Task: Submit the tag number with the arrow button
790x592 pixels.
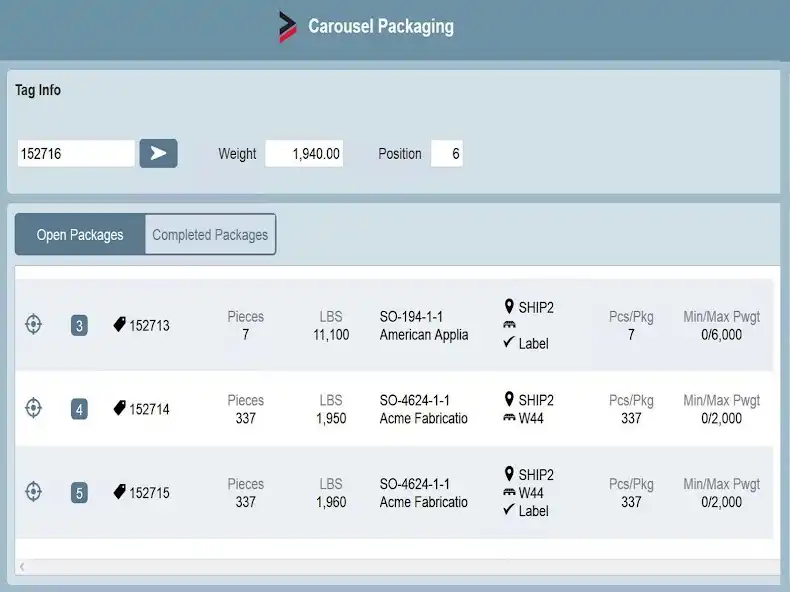Action: 158,153
